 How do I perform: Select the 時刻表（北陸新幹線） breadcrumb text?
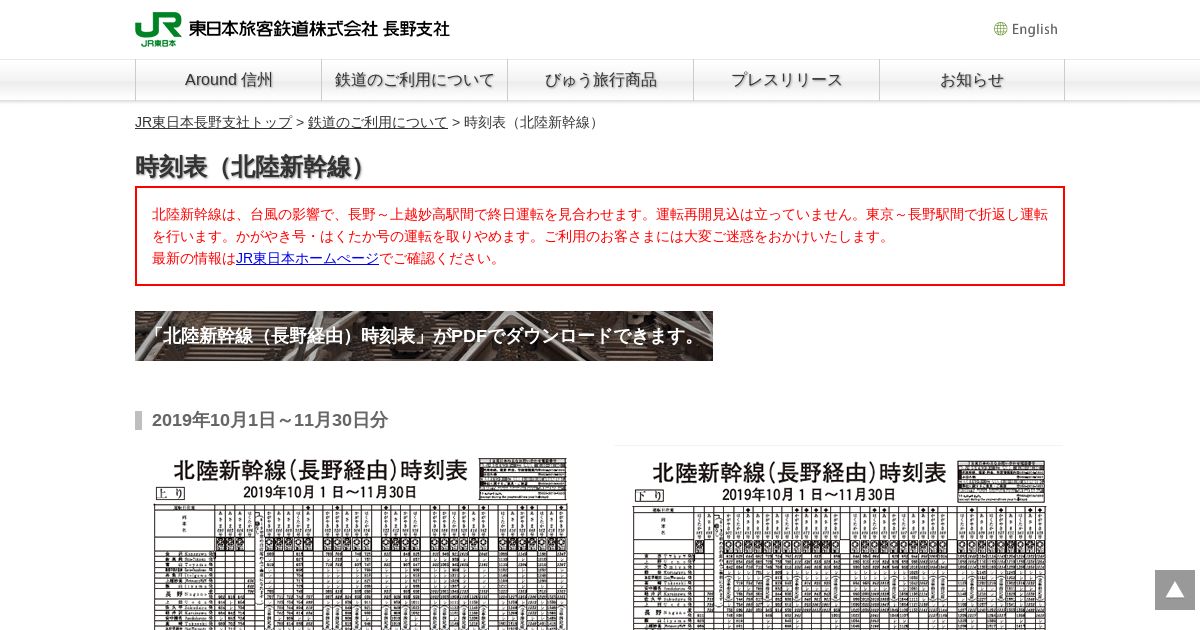point(533,122)
